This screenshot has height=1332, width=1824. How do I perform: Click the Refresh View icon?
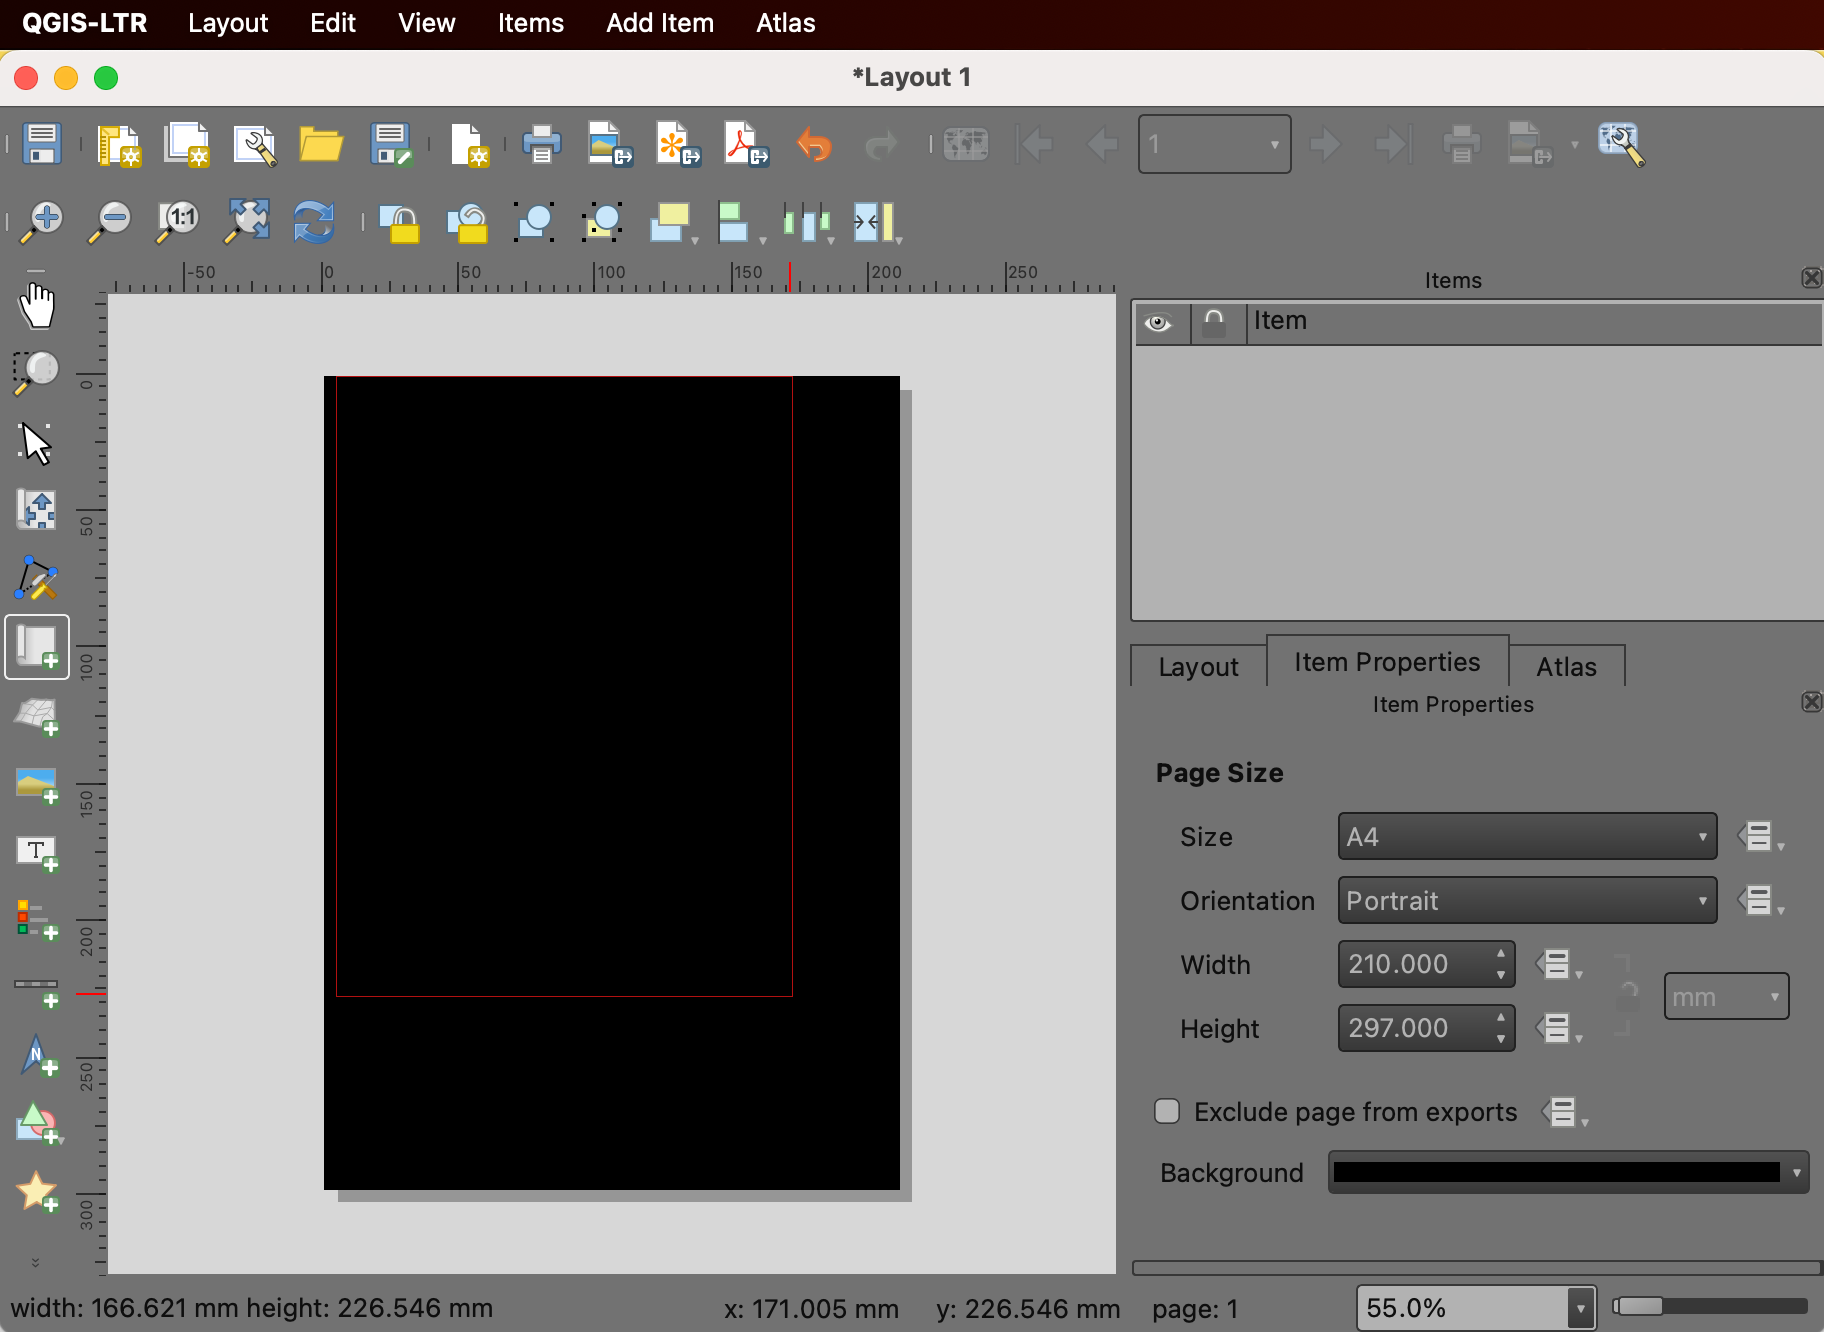pyautogui.click(x=313, y=222)
